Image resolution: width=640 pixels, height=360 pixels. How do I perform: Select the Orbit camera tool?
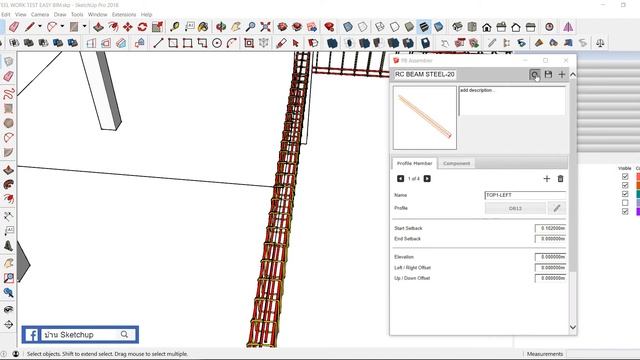tap(221, 27)
